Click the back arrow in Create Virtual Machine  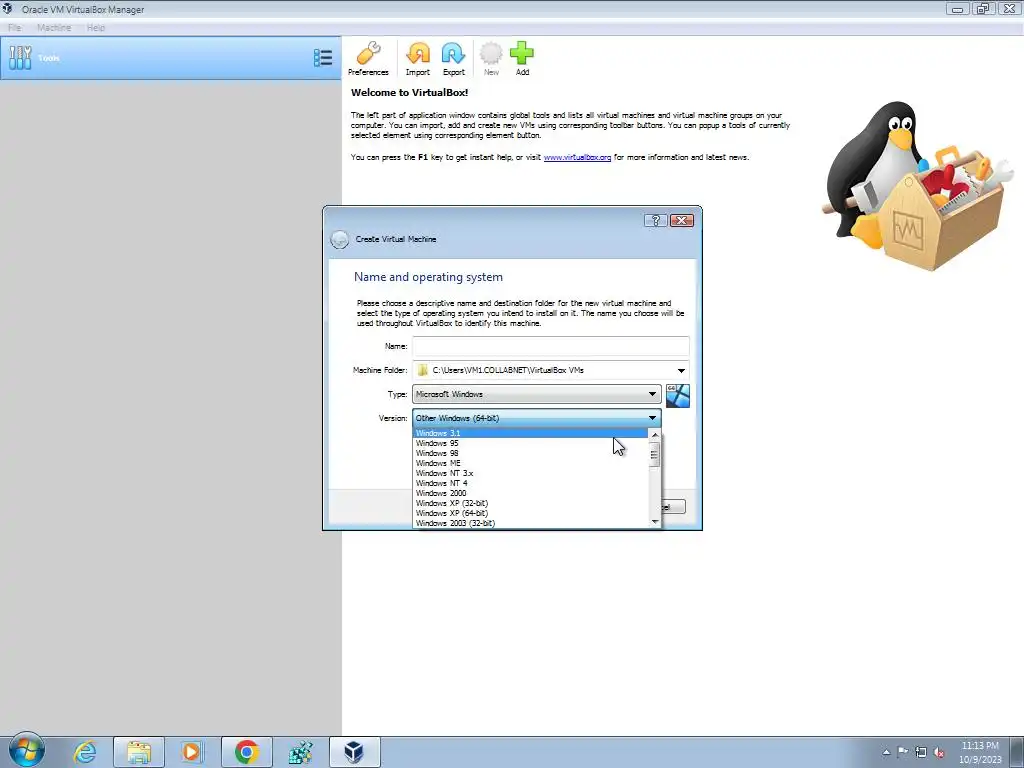click(340, 240)
